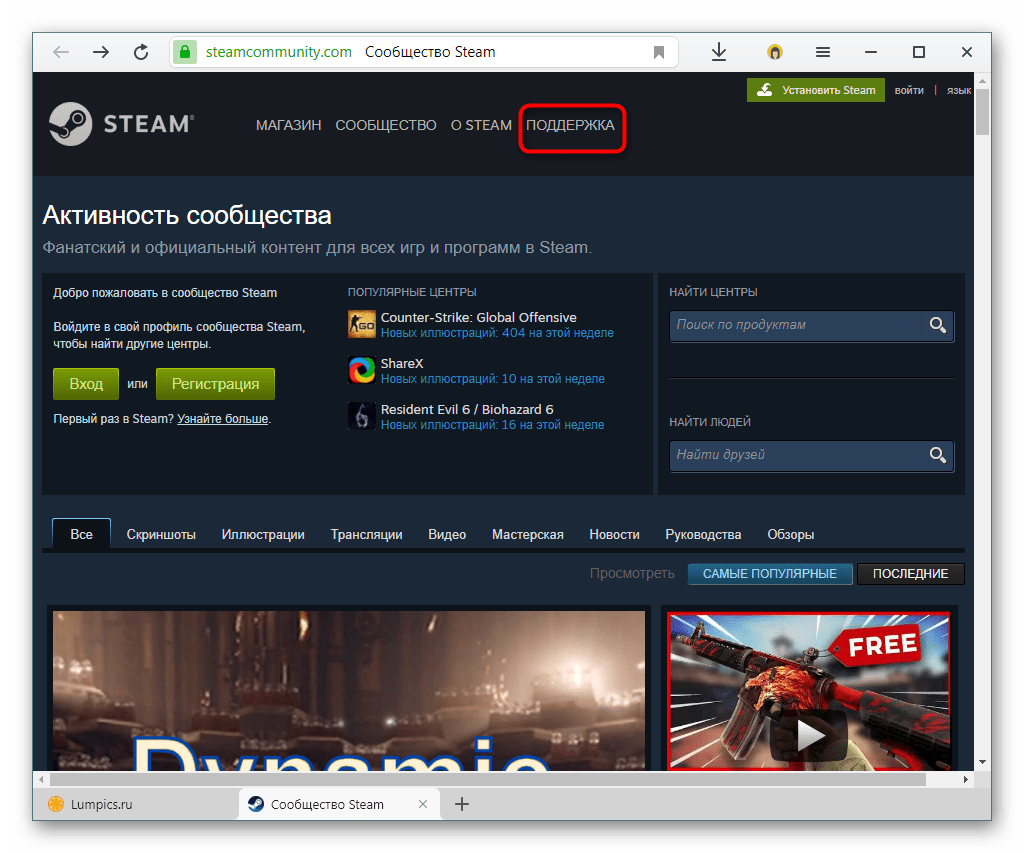The height and width of the screenshot is (853, 1024).
Task: Open the browser downloads icon
Action: tap(718, 52)
